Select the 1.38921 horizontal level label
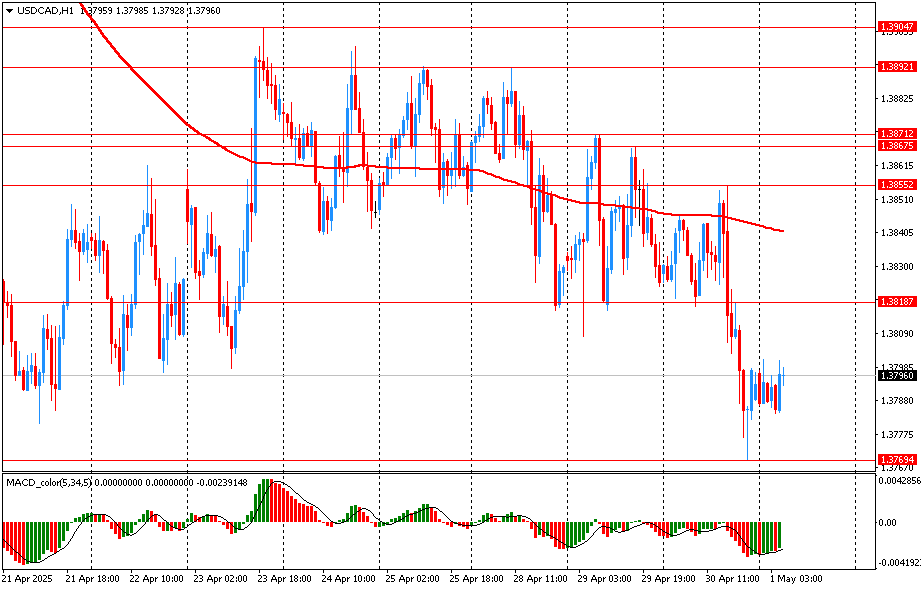The width and height of the screenshot is (921, 590). click(896, 66)
